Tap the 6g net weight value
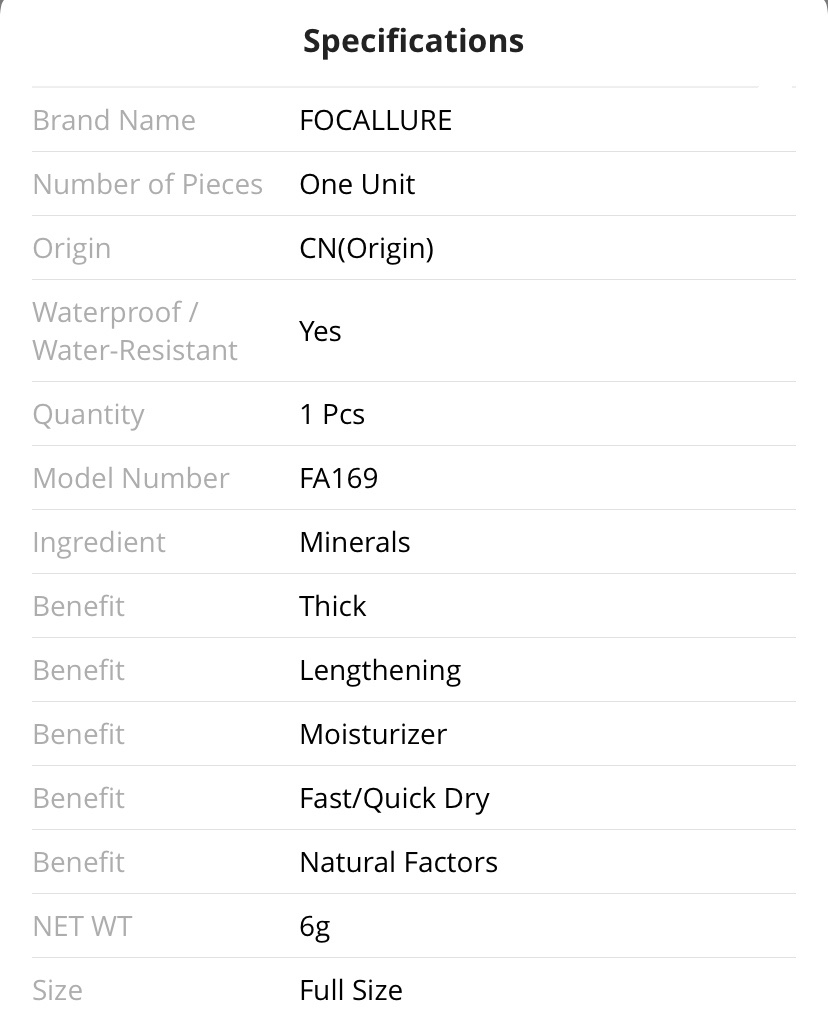This screenshot has height=1010, width=828. [x=315, y=928]
